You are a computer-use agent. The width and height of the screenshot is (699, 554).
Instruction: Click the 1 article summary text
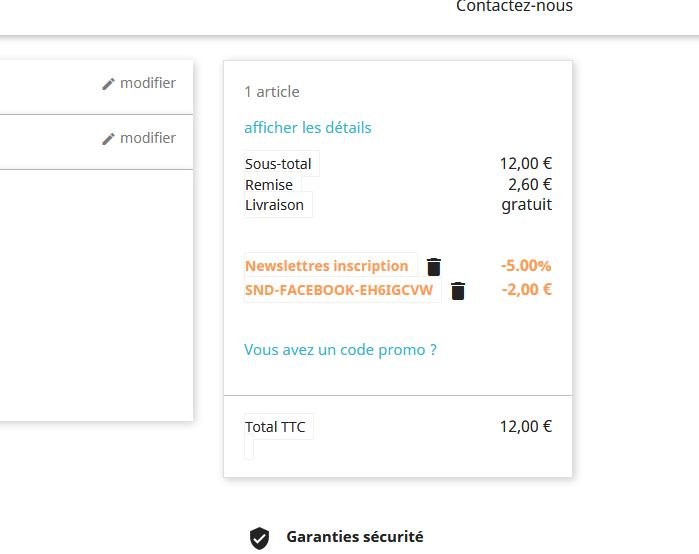tap(272, 92)
